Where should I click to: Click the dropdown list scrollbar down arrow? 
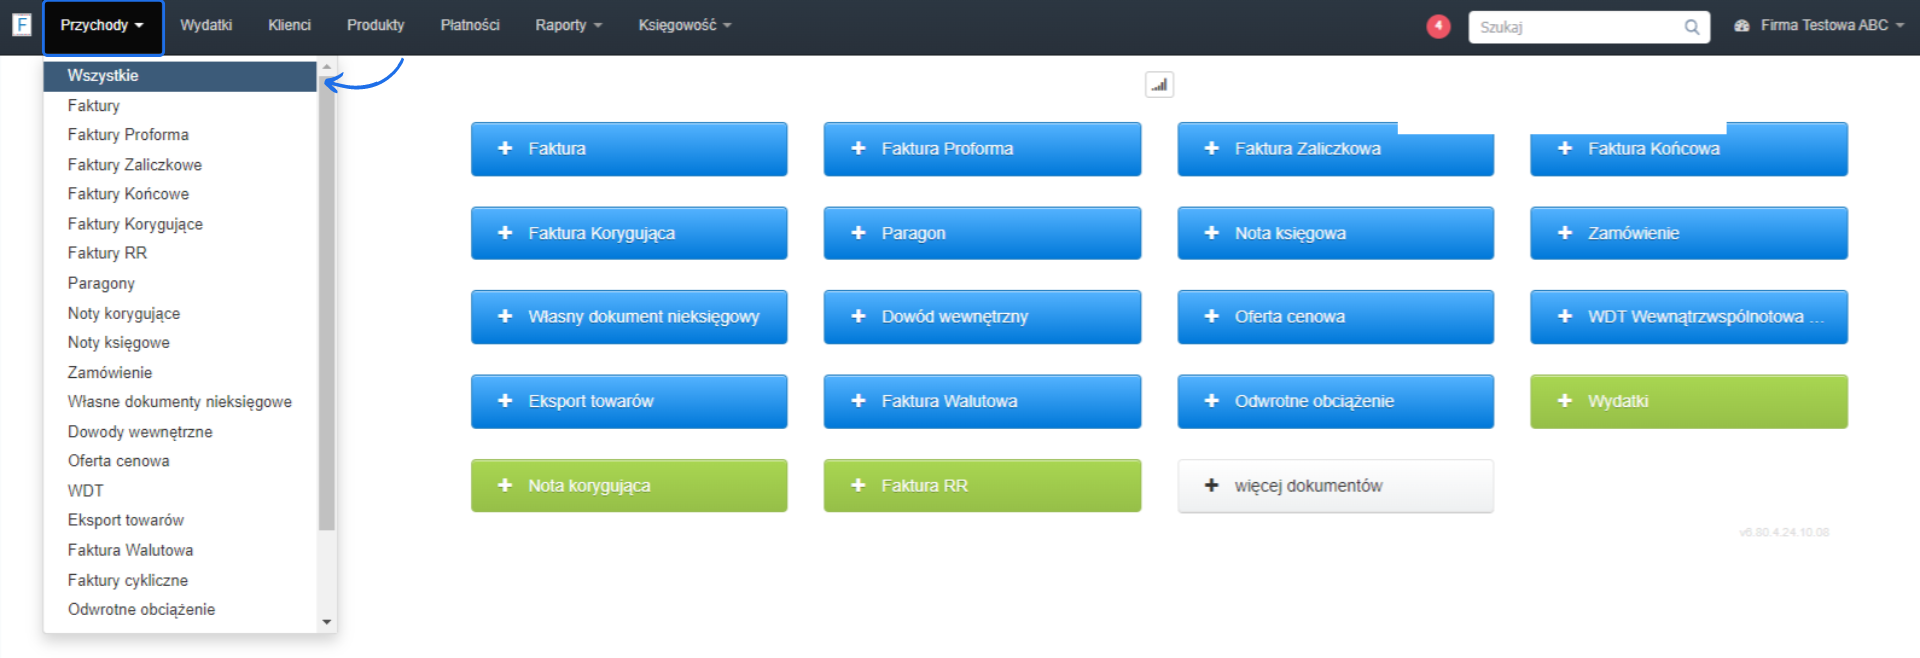pos(327,622)
